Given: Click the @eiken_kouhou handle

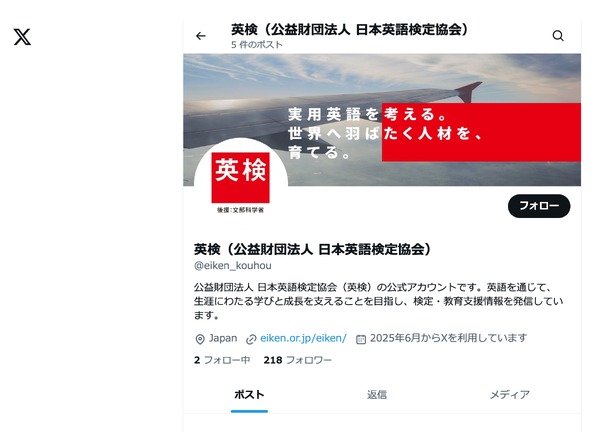Looking at the screenshot, I should (x=233, y=266).
